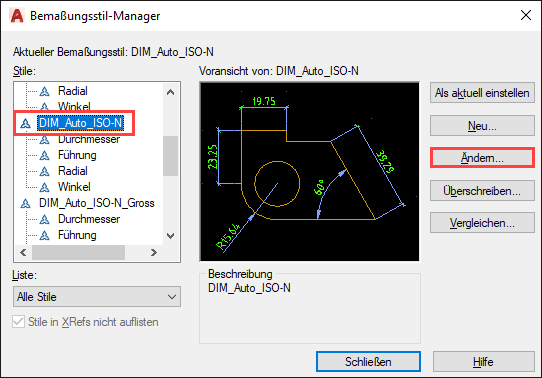Viewport: 542px width, 378px height.
Task: Click the styles list scroll-up arrow
Action: click(170, 92)
